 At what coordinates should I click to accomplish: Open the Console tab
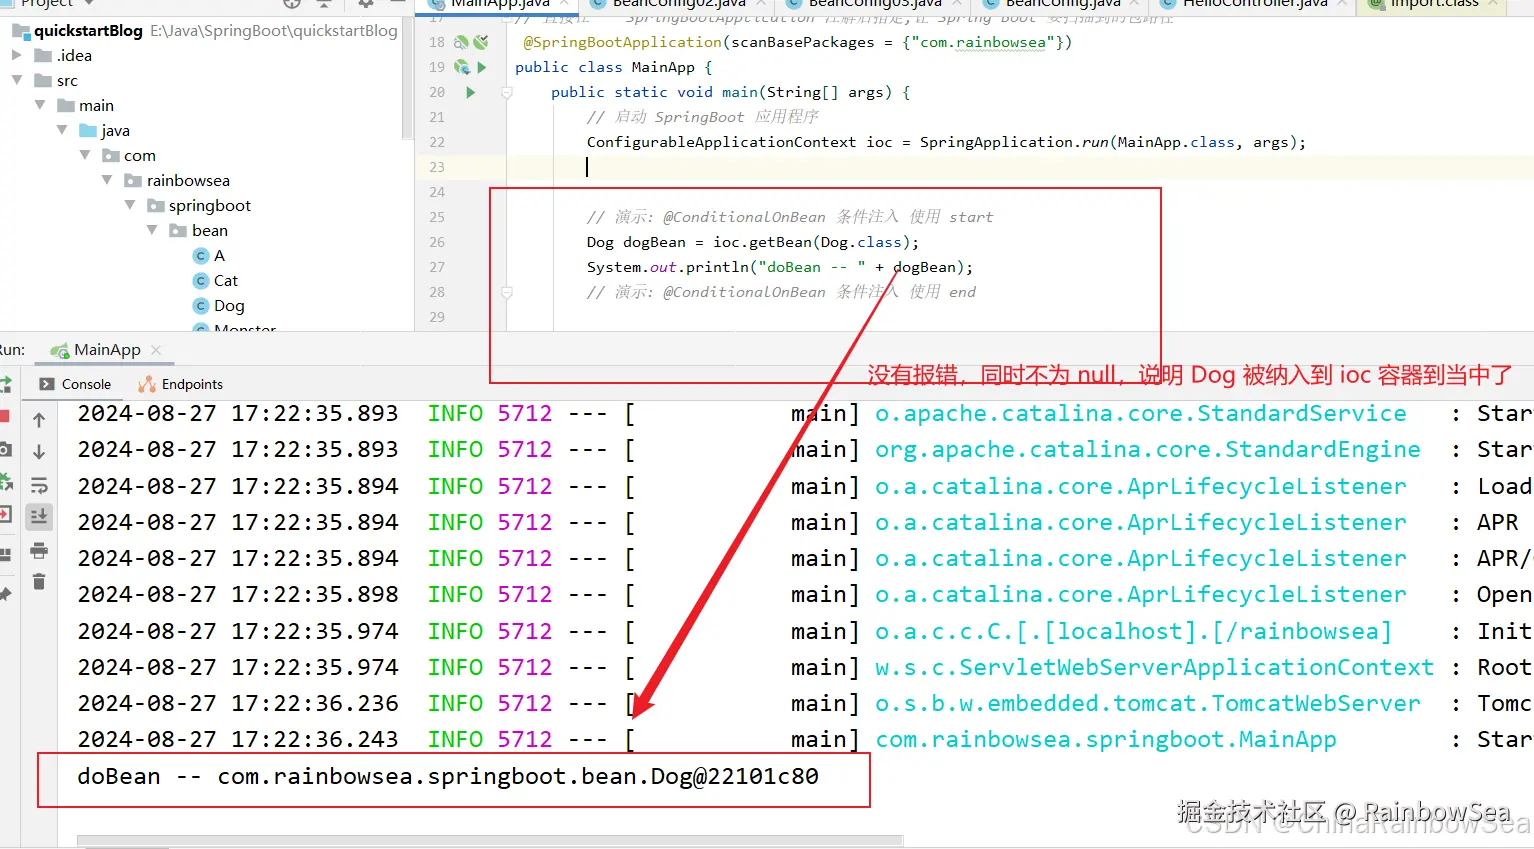tap(75, 384)
